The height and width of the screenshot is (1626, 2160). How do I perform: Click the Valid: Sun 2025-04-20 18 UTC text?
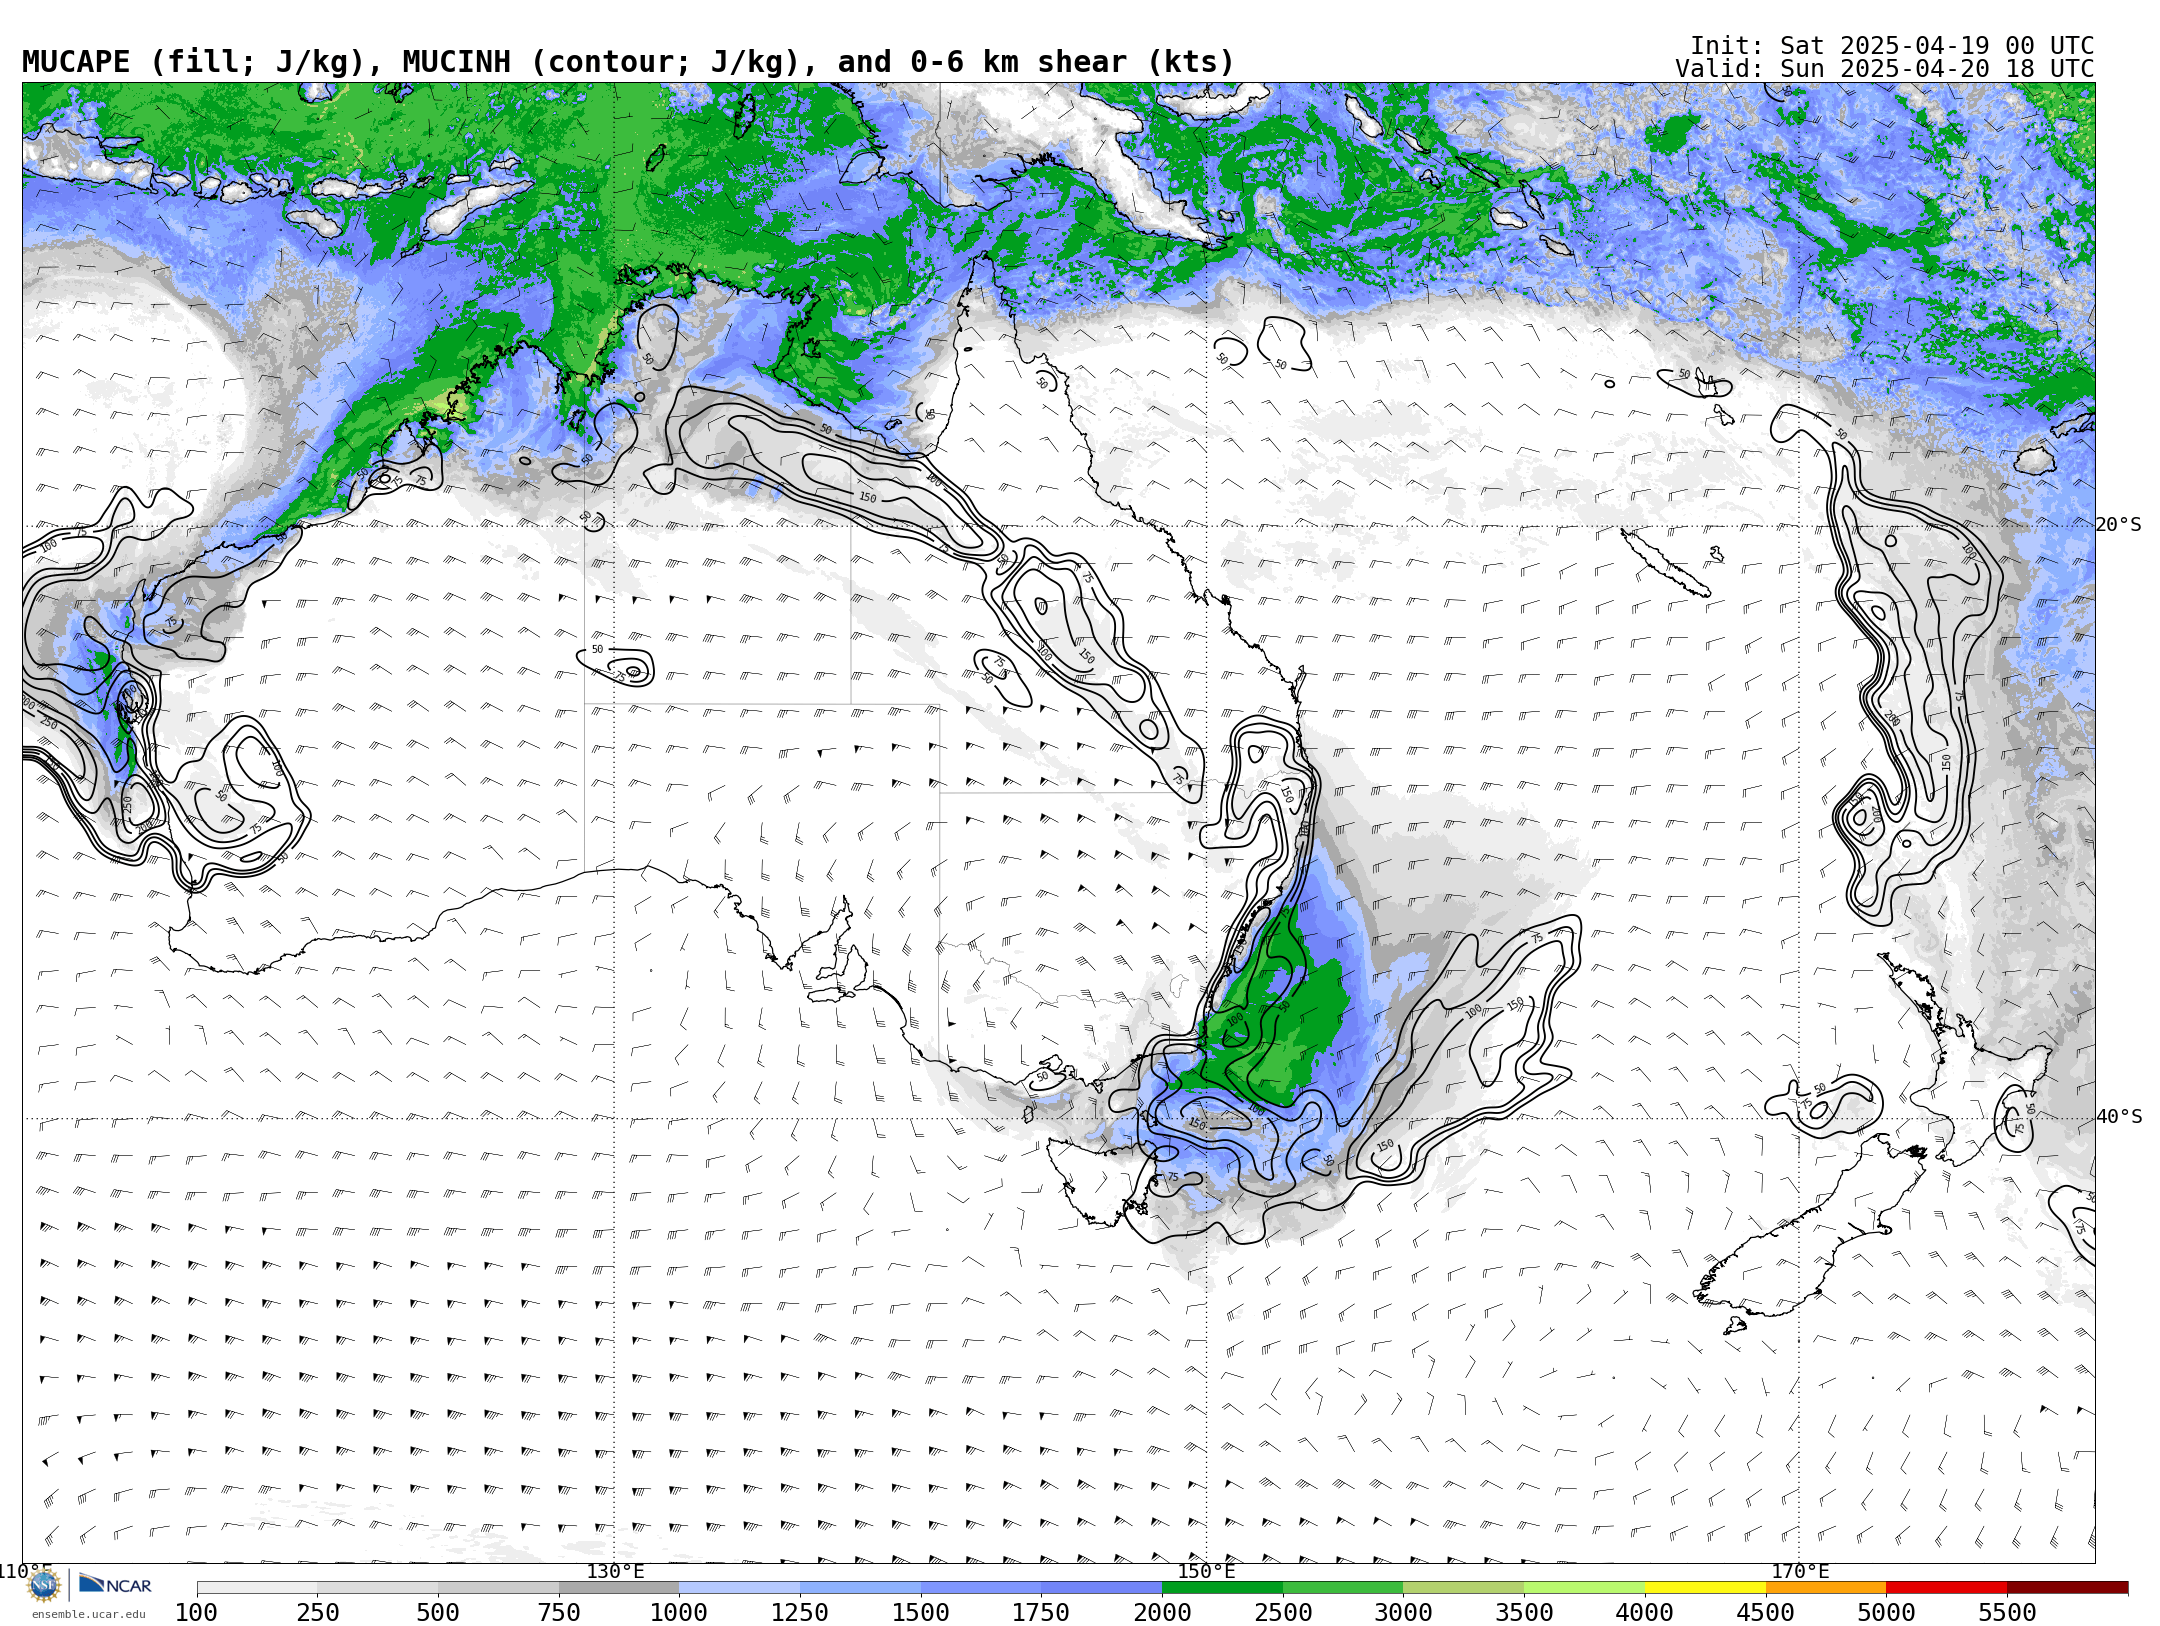coord(1884,69)
